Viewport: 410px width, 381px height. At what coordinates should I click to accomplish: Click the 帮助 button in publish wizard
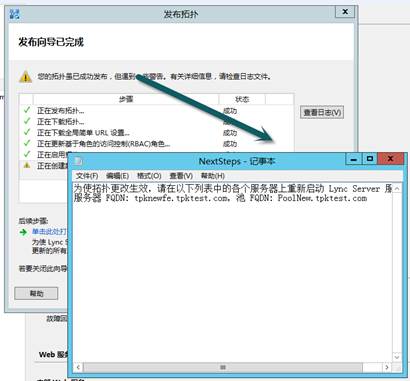[x=36, y=293]
